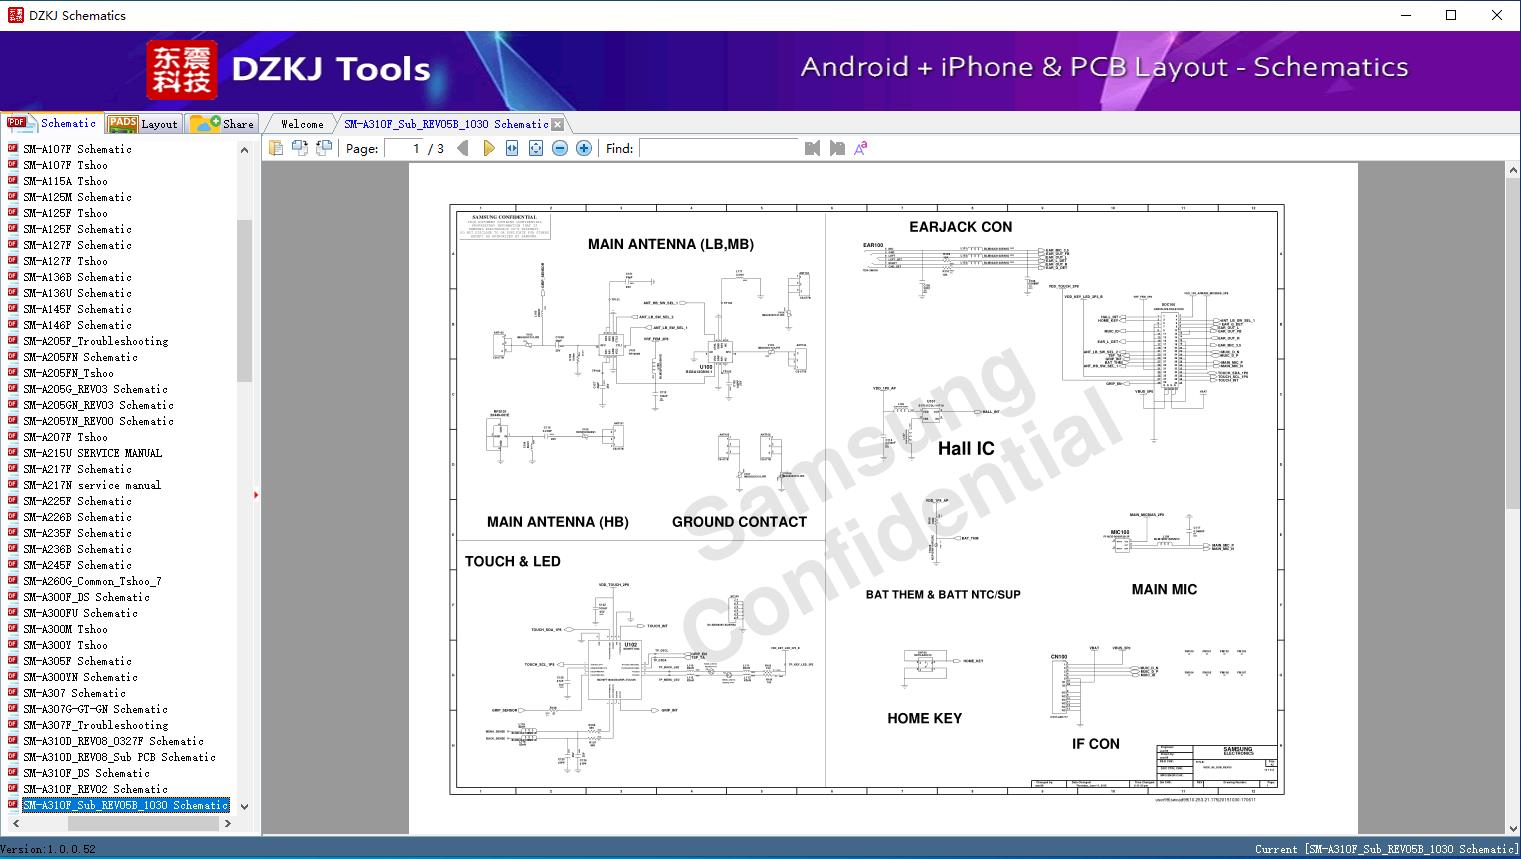Select SM-A300F_DS Schematic
The width and height of the screenshot is (1521, 859).
click(87, 597)
